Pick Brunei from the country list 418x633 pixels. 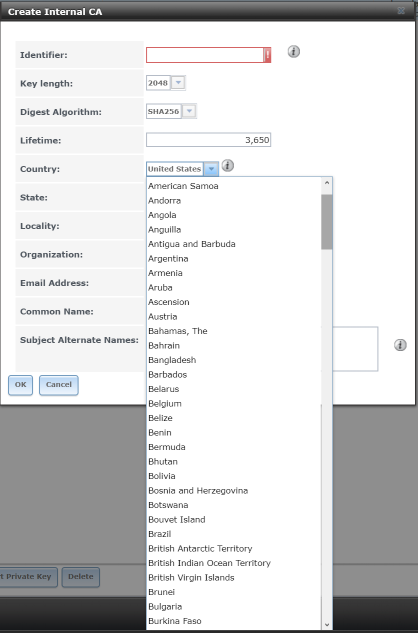(x=234, y=592)
